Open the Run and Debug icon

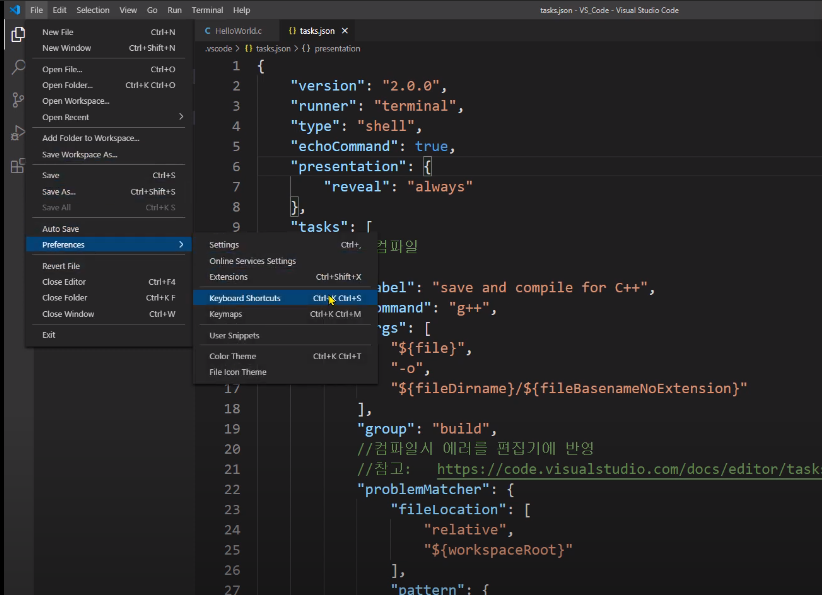click(x=18, y=133)
